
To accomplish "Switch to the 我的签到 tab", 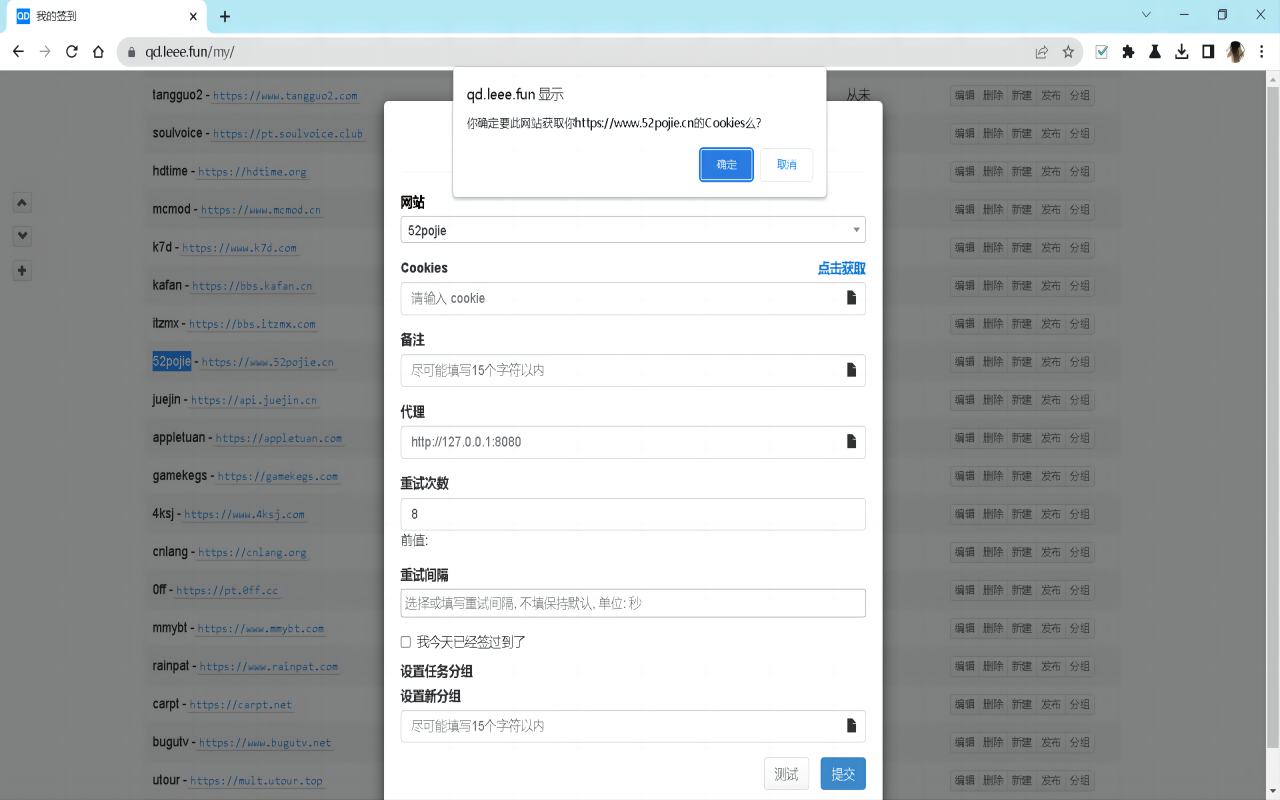I will (105, 16).
